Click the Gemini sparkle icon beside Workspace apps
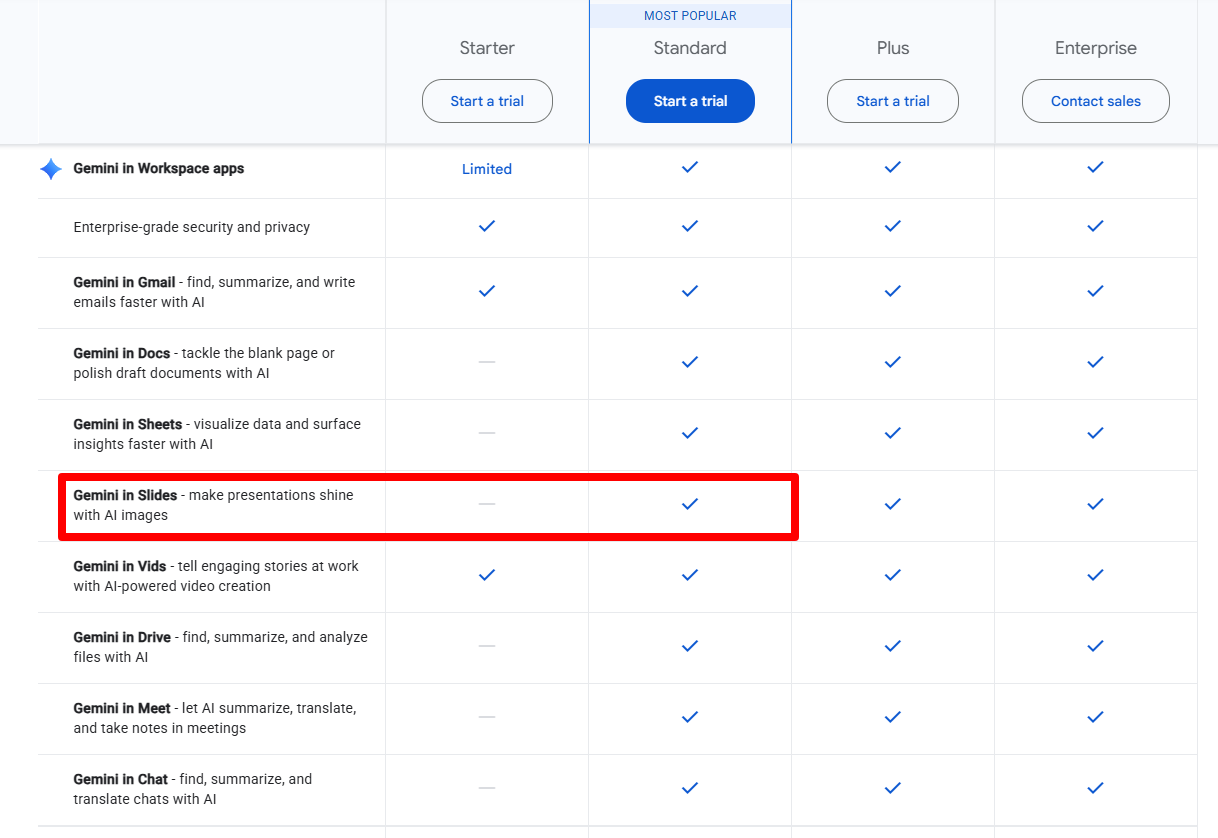This screenshot has height=838, width=1218. (x=51, y=169)
